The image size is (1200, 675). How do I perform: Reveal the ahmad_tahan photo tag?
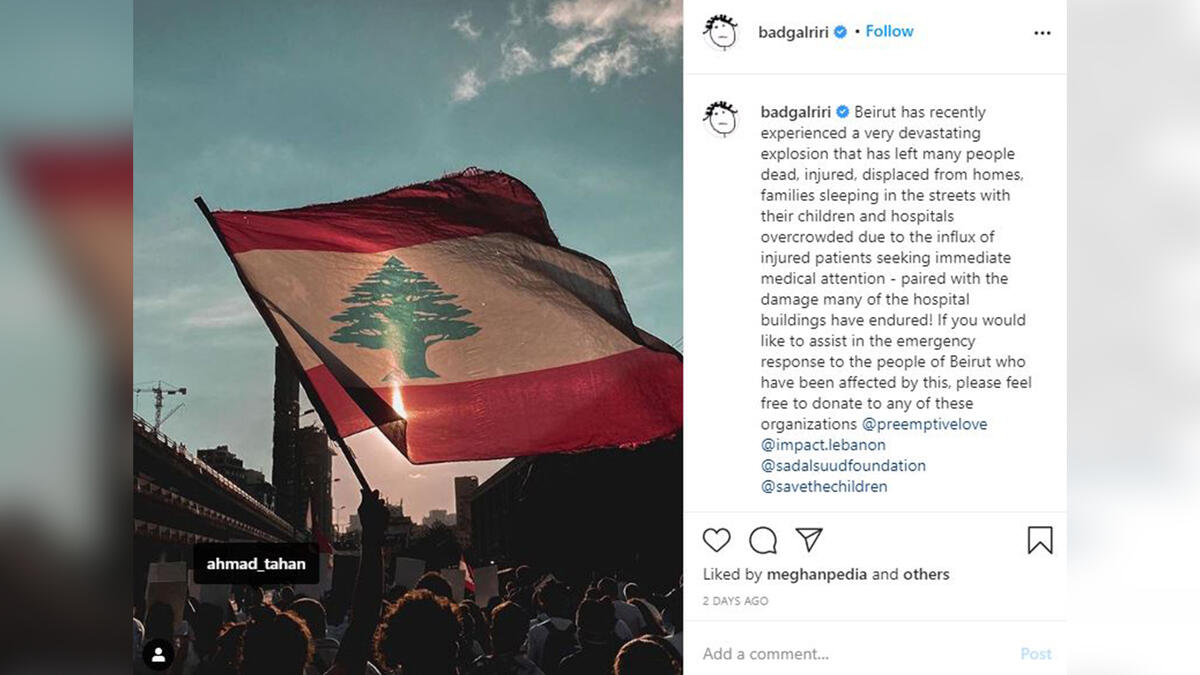[x=256, y=563]
